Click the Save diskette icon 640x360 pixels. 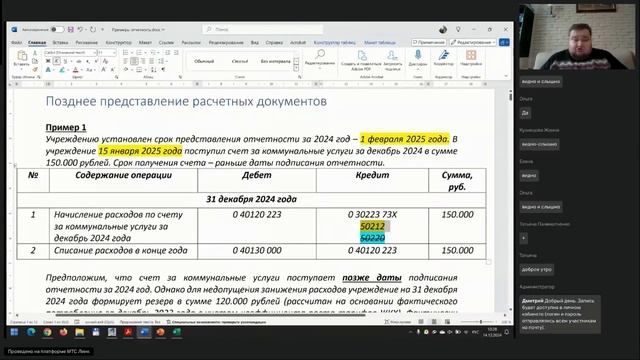tap(71, 29)
